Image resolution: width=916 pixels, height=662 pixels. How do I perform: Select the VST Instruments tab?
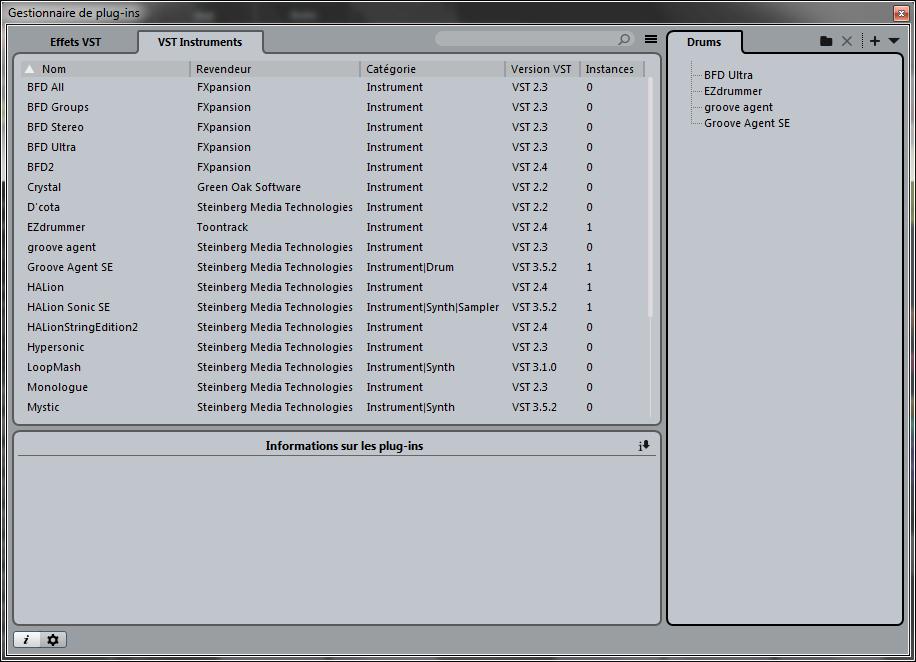click(x=200, y=42)
